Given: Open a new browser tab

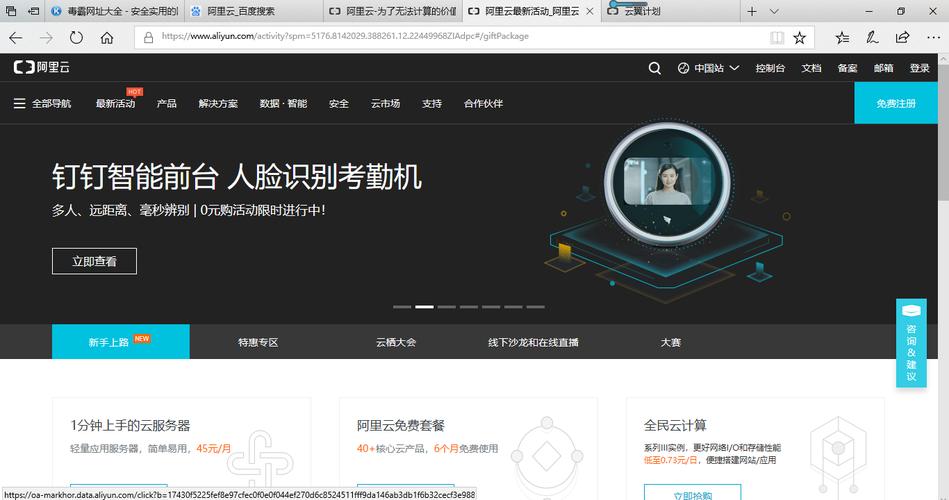Looking at the screenshot, I should 752,11.
